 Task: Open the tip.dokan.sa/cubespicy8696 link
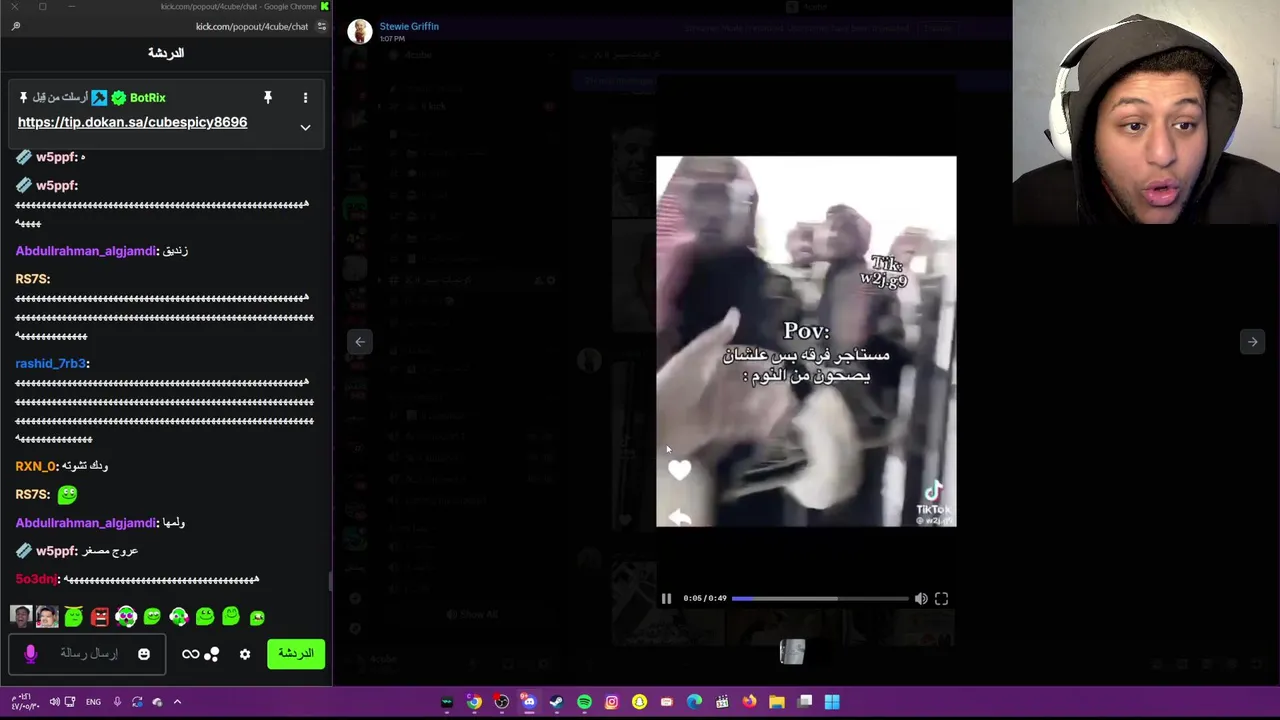(132, 122)
